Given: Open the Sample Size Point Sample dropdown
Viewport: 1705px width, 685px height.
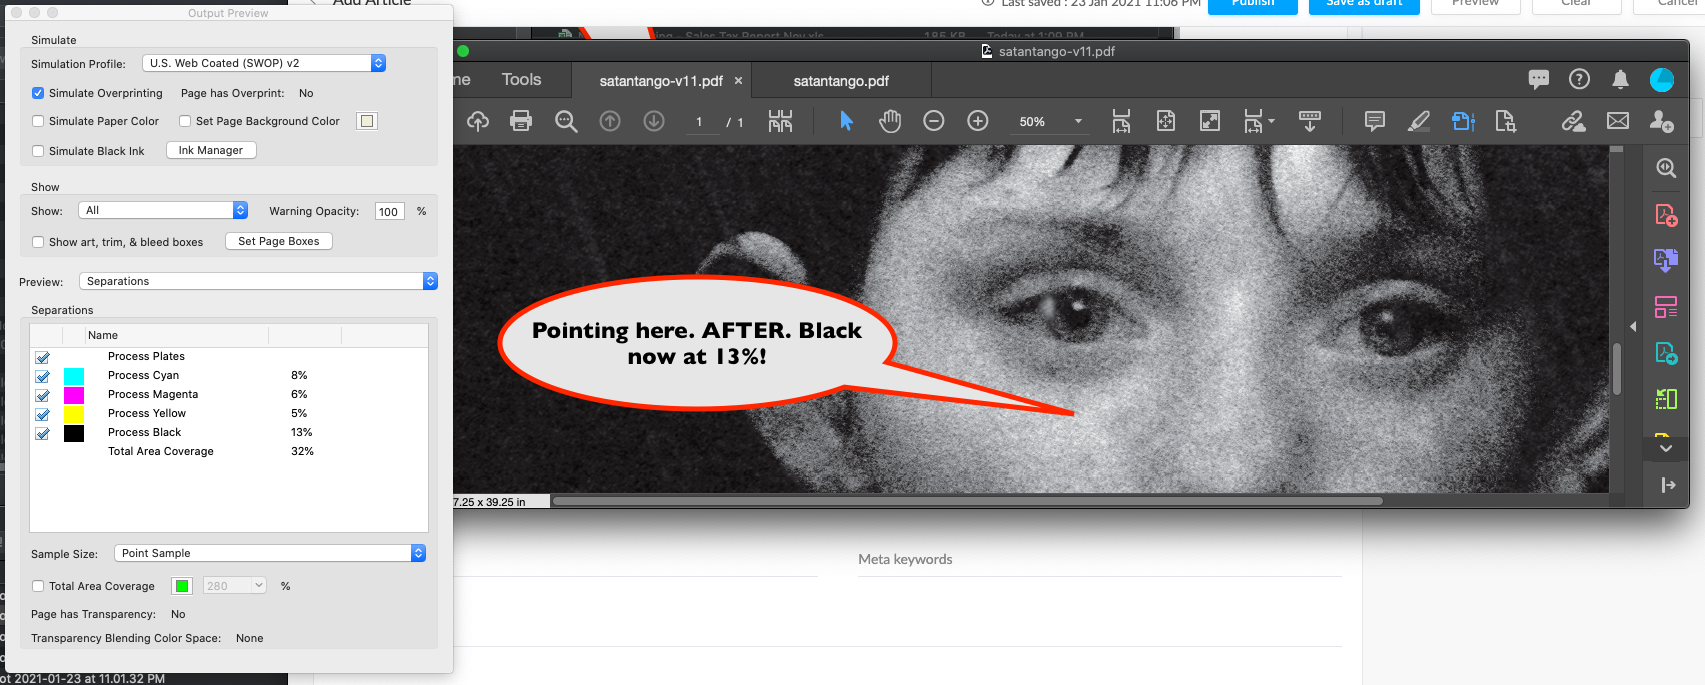Looking at the screenshot, I should pos(269,553).
